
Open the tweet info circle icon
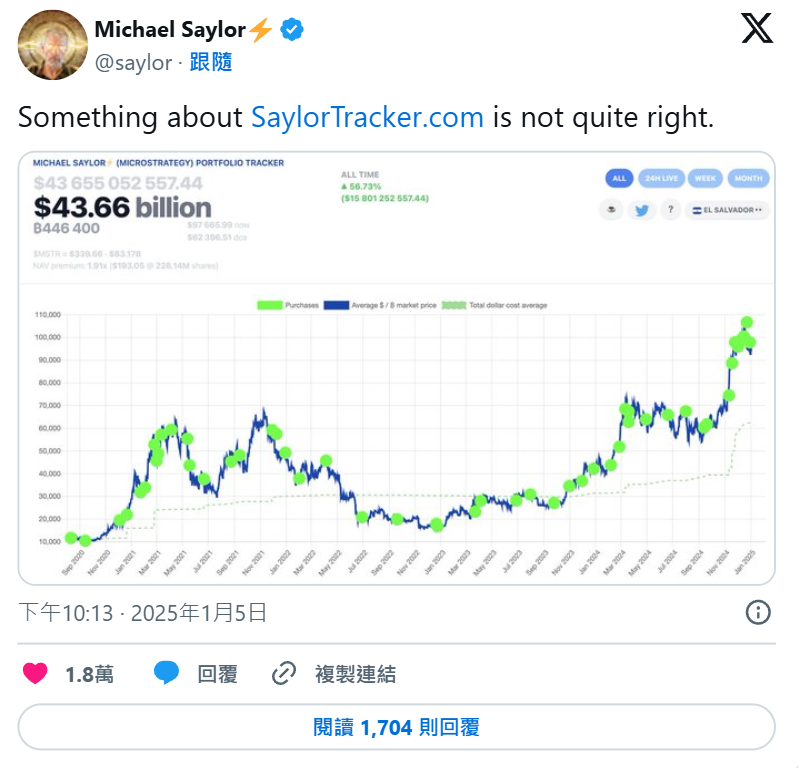click(758, 612)
